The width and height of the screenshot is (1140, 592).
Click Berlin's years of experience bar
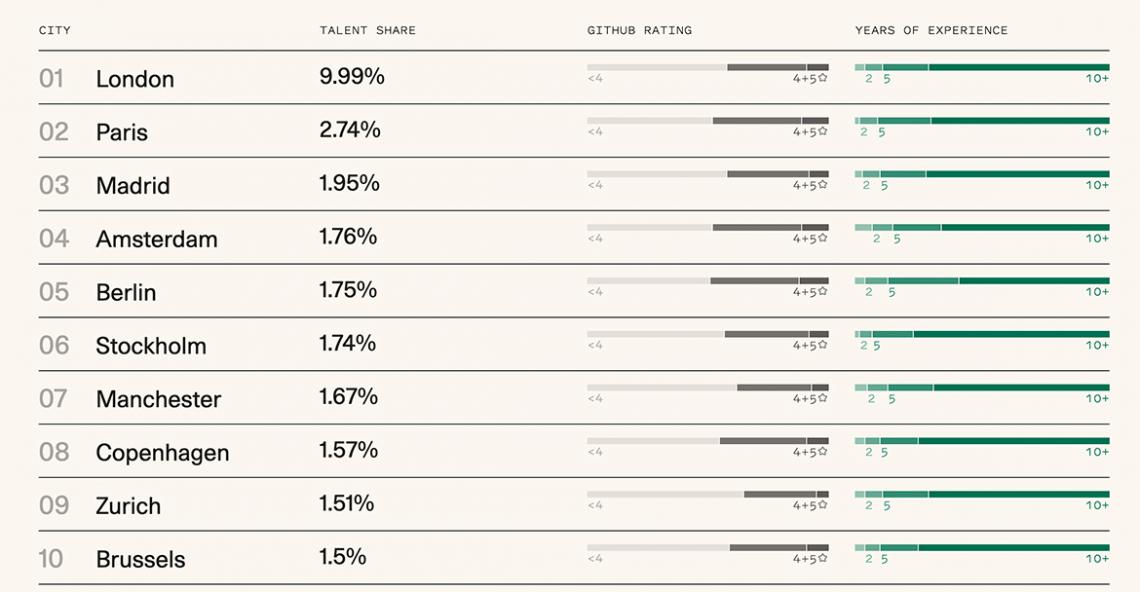[x=982, y=281]
